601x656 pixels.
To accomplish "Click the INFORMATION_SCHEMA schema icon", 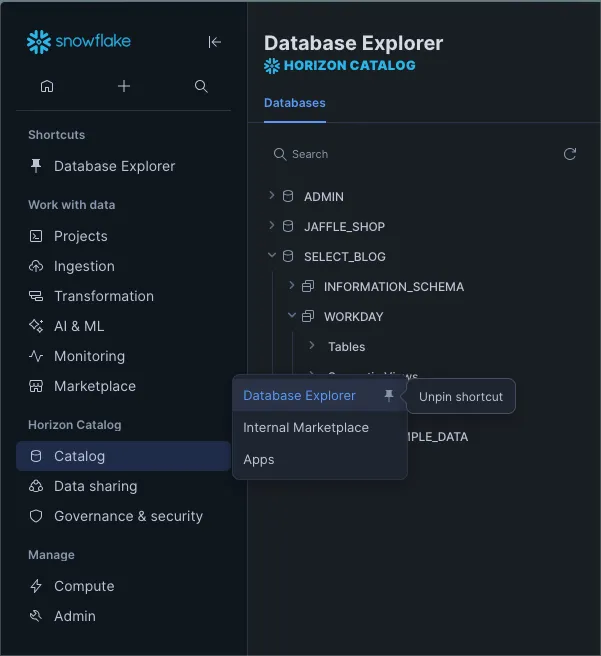I will pos(308,286).
